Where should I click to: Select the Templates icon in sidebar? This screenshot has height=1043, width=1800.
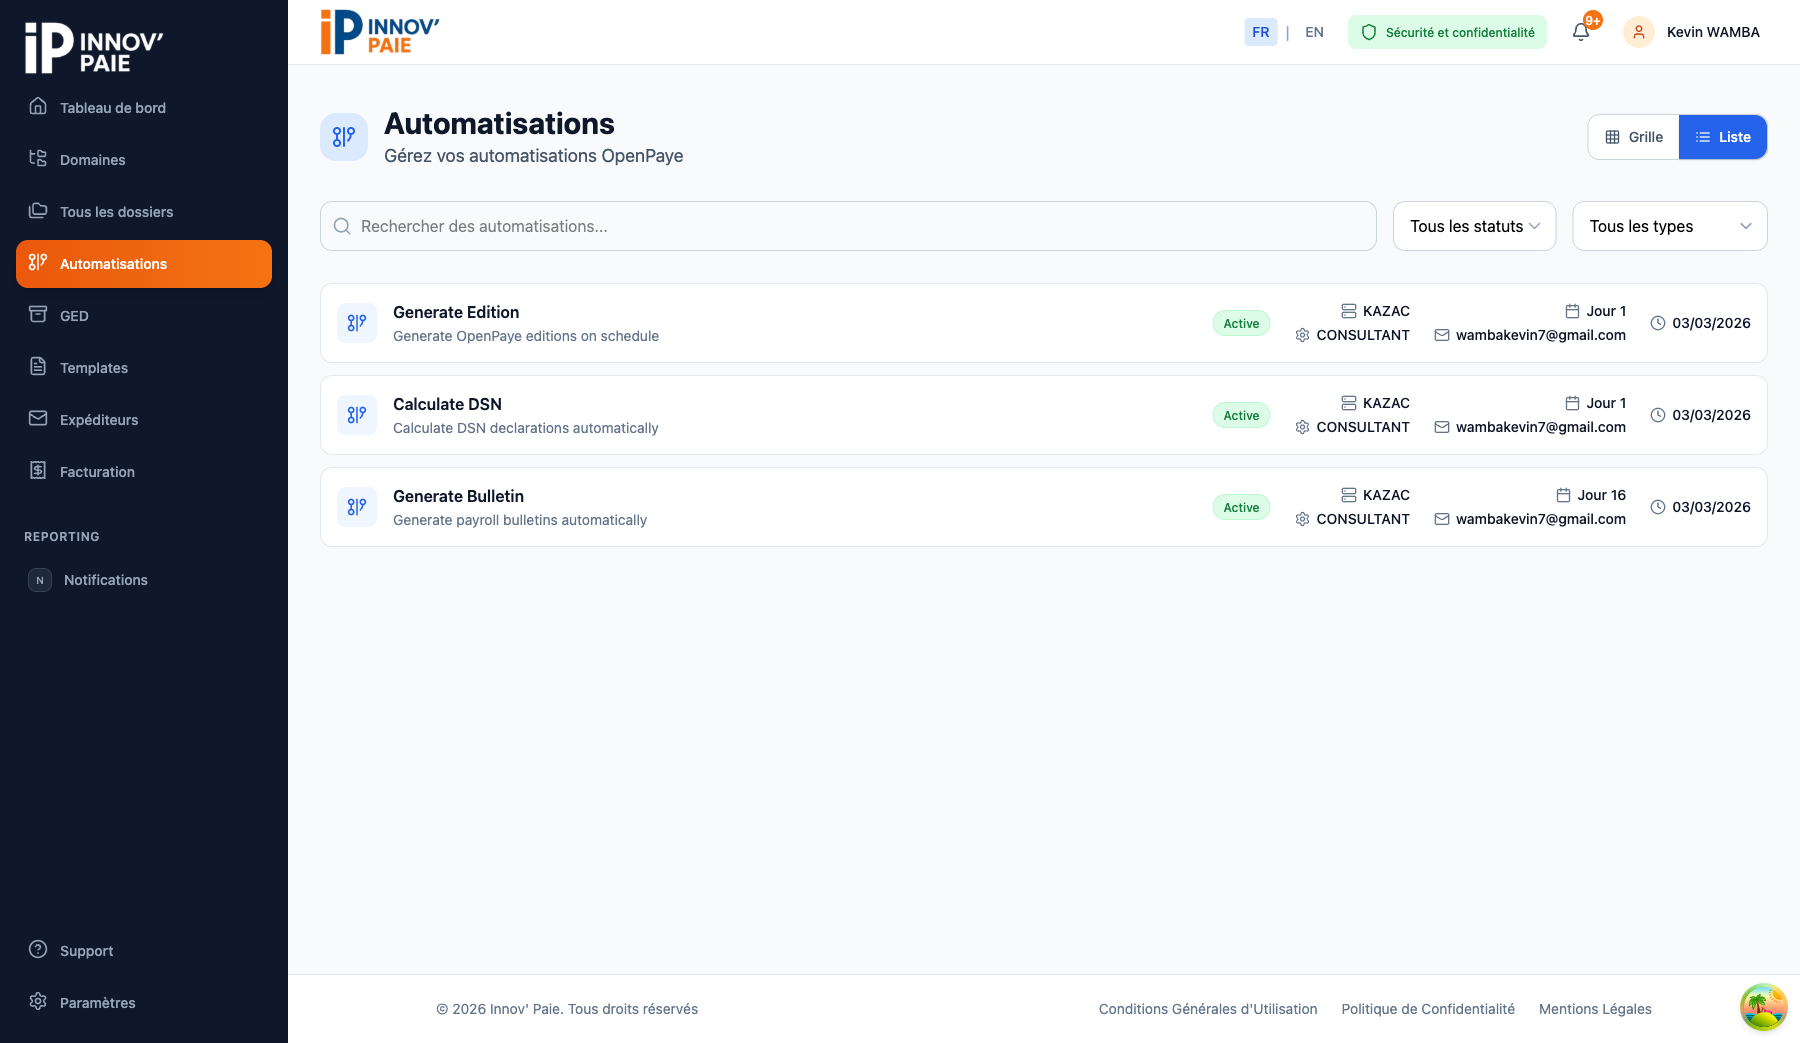38,367
